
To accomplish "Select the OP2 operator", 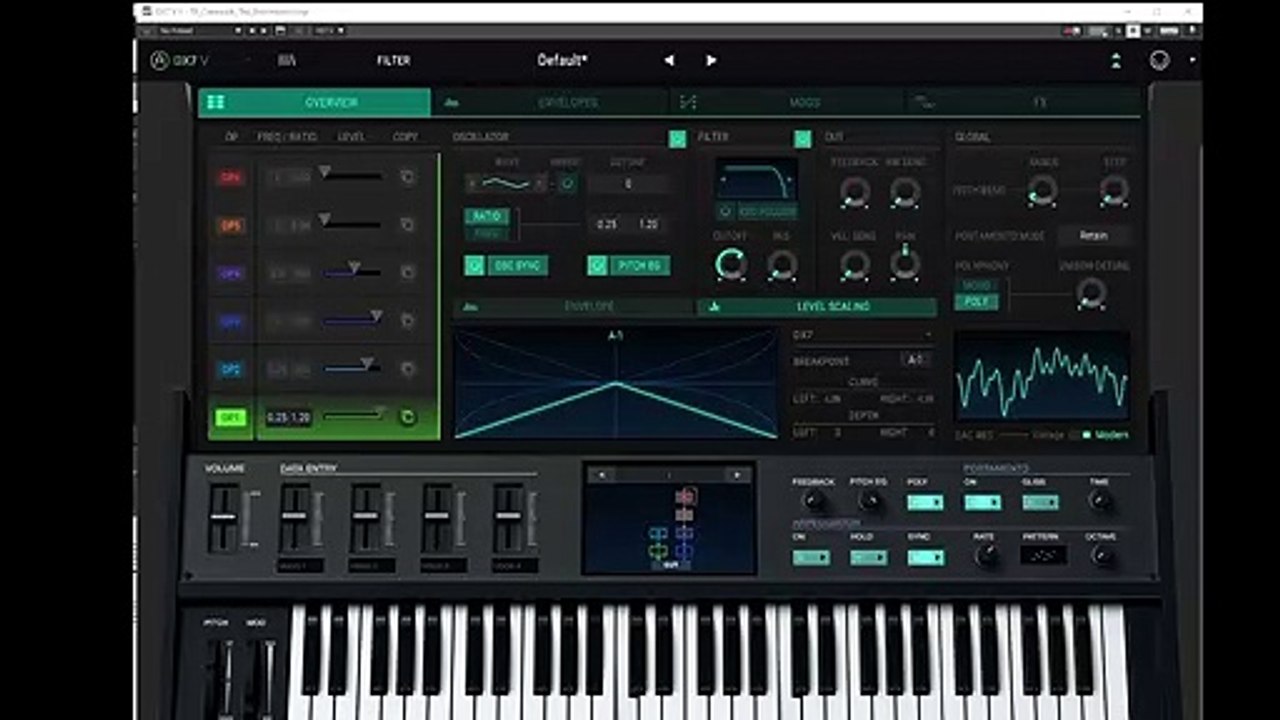I will pyautogui.click(x=231, y=369).
